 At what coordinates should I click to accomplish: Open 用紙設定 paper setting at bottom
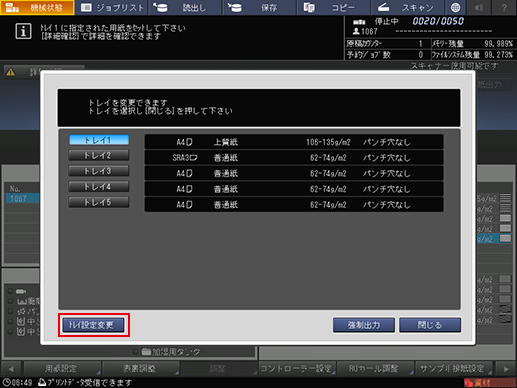pos(62,369)
